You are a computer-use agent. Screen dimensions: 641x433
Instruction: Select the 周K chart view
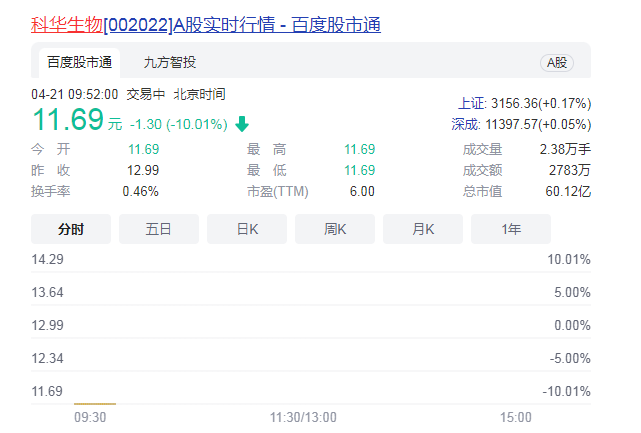[x=335, y=229]
